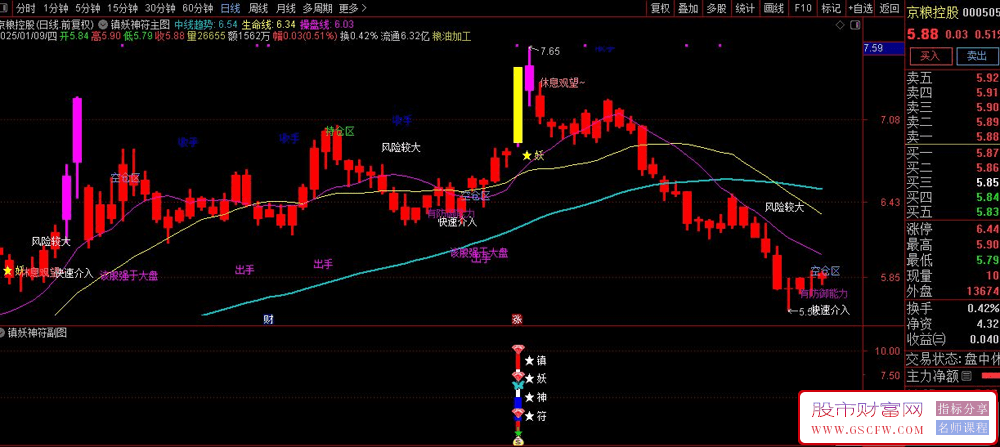Screen dimensions: 1000x447
Task: Click the 收益(三) earnings row
Action: tap(953, 340)
